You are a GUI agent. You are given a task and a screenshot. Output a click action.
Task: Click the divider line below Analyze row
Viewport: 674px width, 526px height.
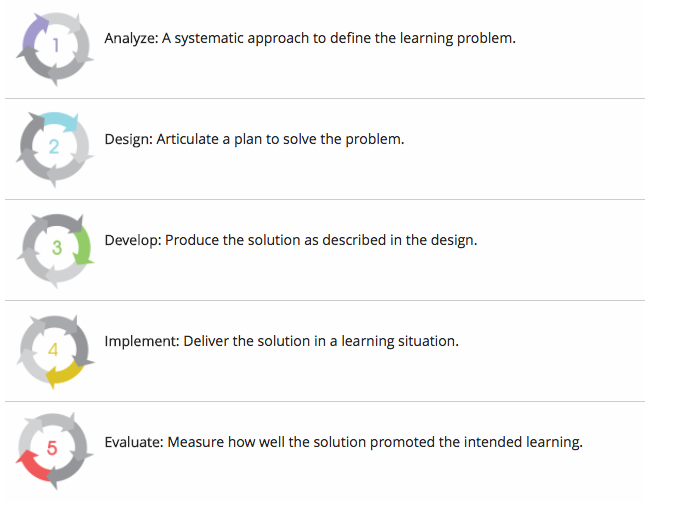click(325, 98)
